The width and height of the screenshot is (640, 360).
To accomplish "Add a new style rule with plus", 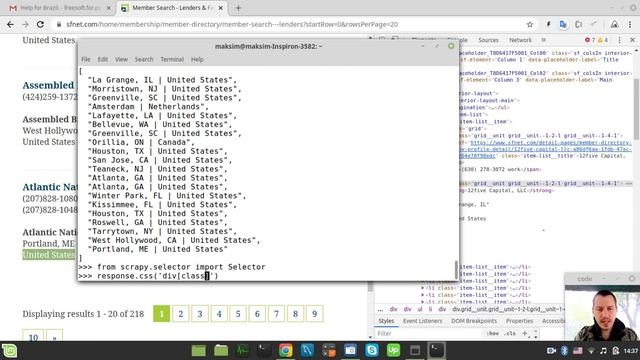I will coord(525,333).
